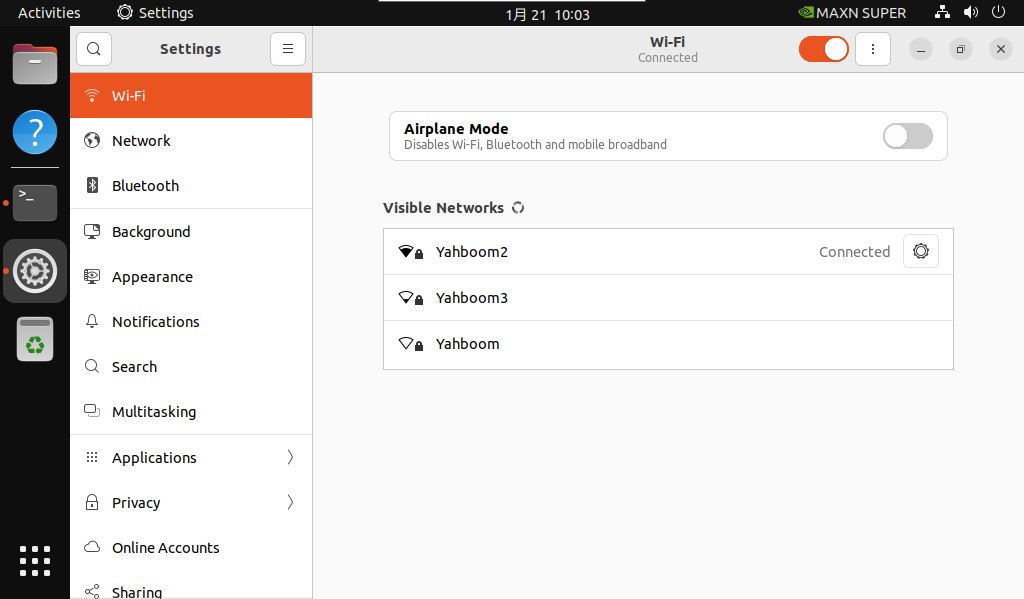Open Yahboom2 network gear settings
Screen dimensions: 1024x599
click(x=921, y=251)
